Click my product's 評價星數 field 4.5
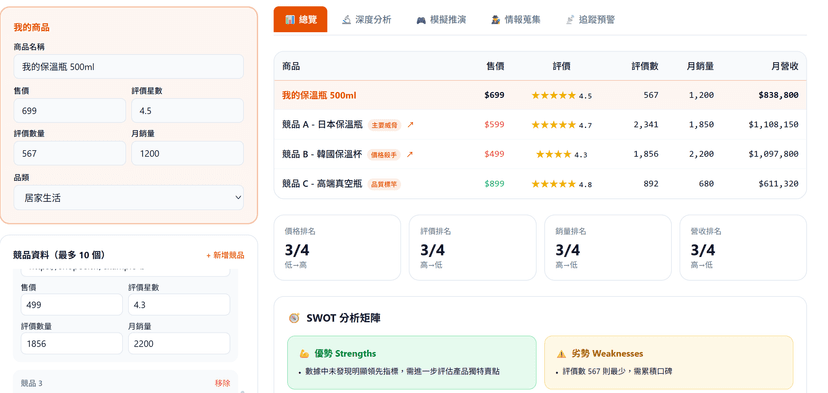This screenshot has width=828, height=393. click(187, 110)
